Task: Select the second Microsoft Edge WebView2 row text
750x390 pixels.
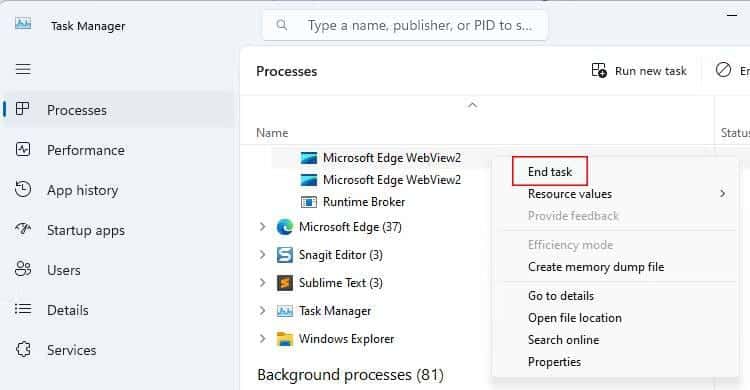Action: (x=392, y=180)
